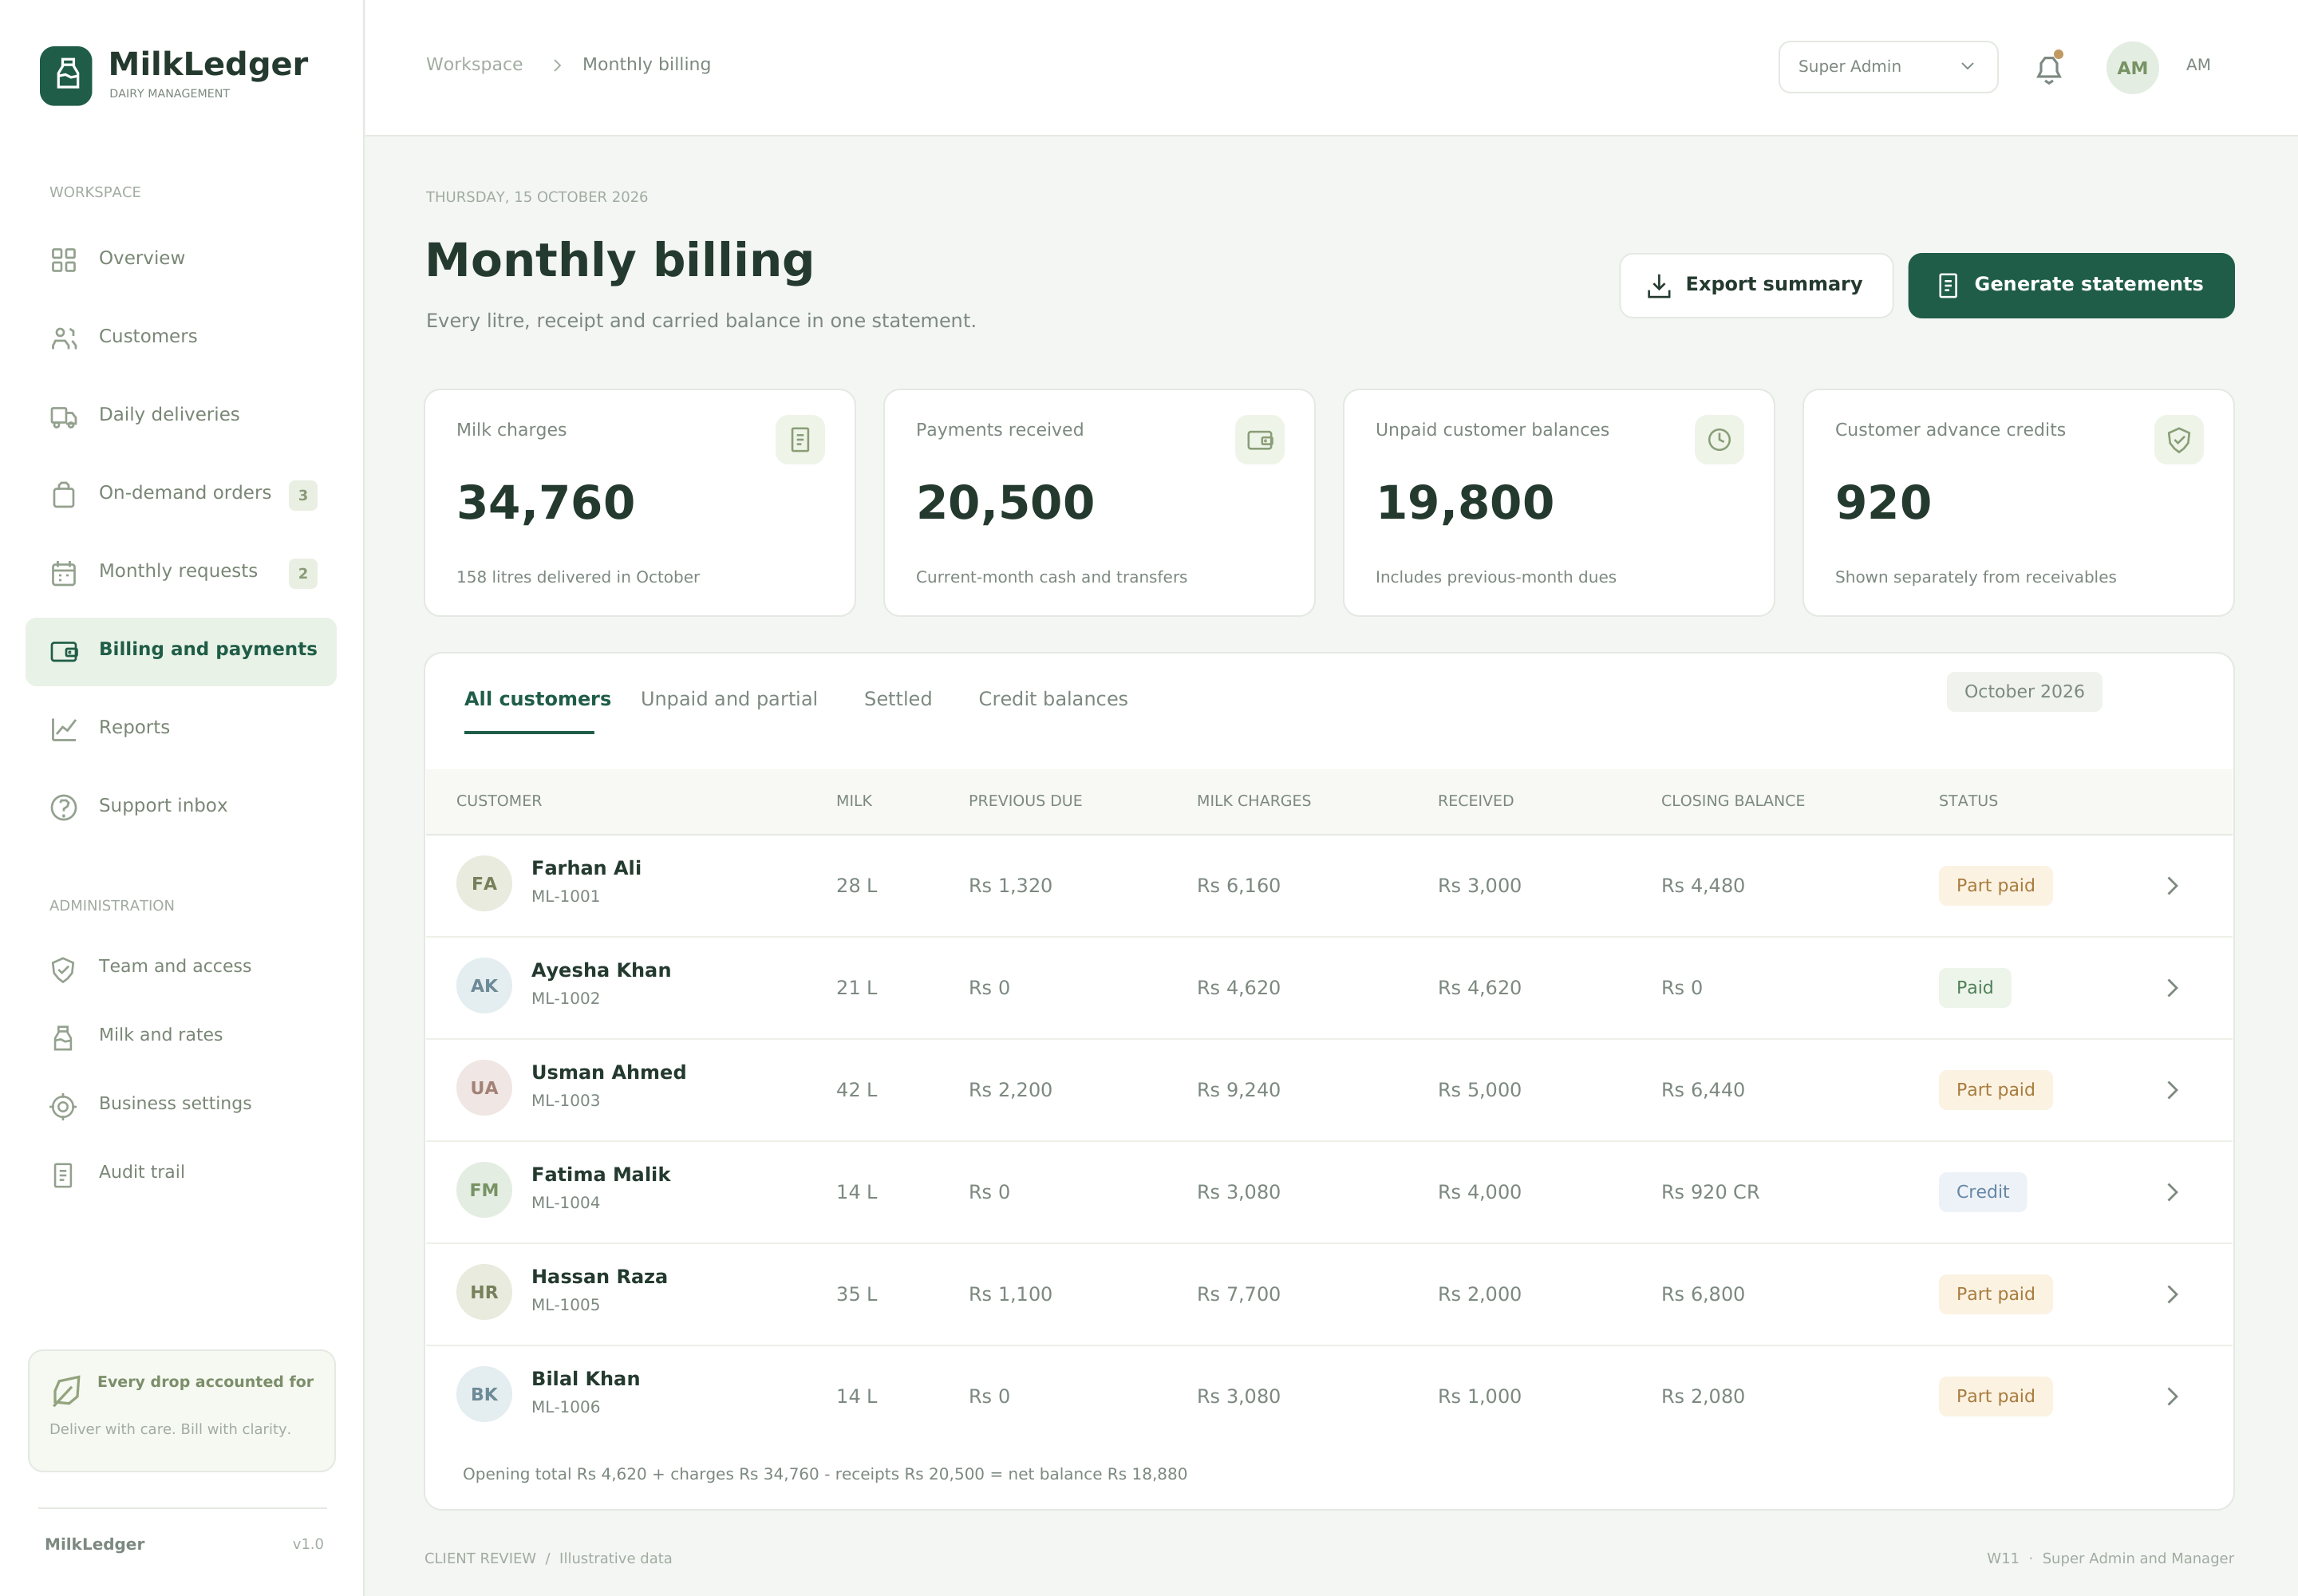Click the Payments received wallet icon
2298x1596 pixels.
click(1259, 439)
